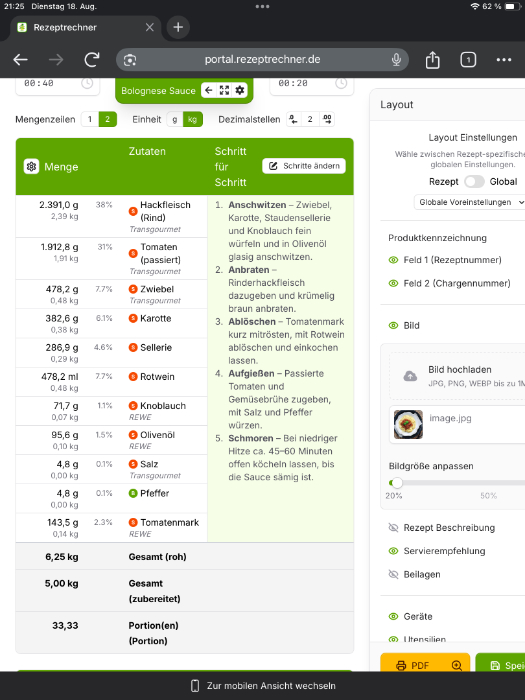
Task: Set Mengenzeilen to 1
Action: 90,119
